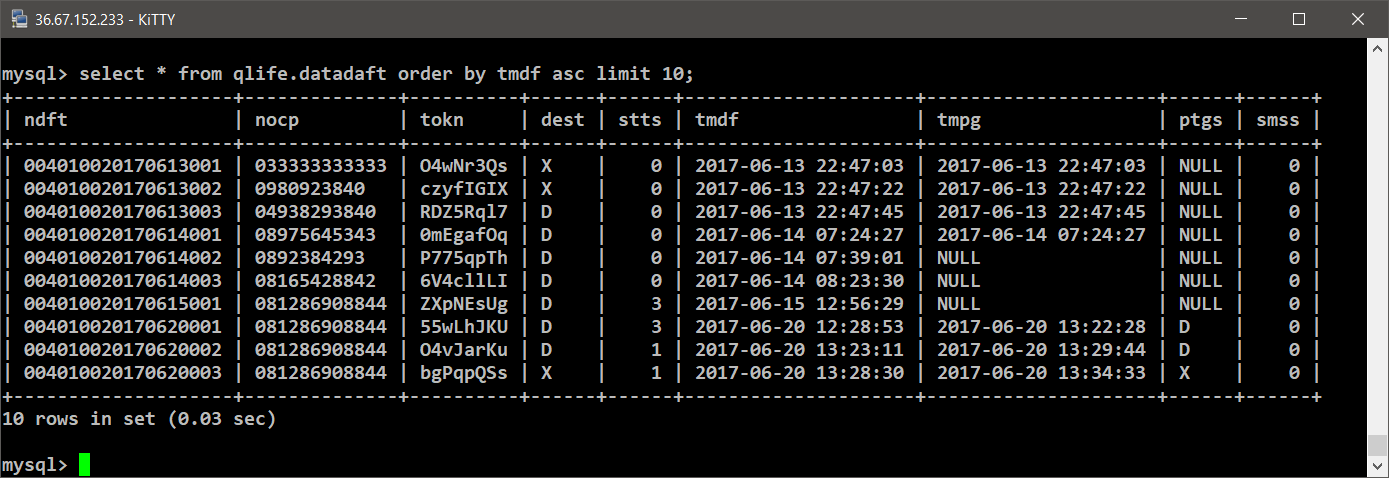
Task: Click the KiTTY icon in the title bar
Action: [18, 19]
